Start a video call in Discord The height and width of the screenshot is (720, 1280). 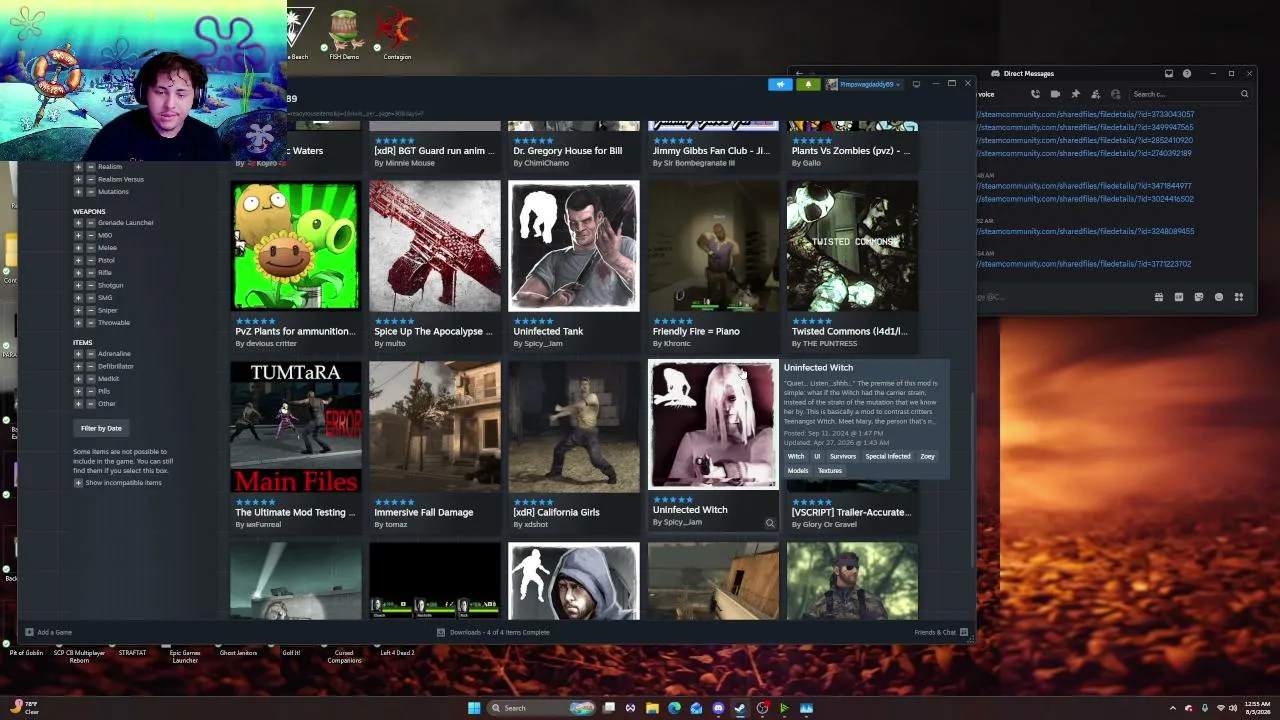tap(1055, 94)
